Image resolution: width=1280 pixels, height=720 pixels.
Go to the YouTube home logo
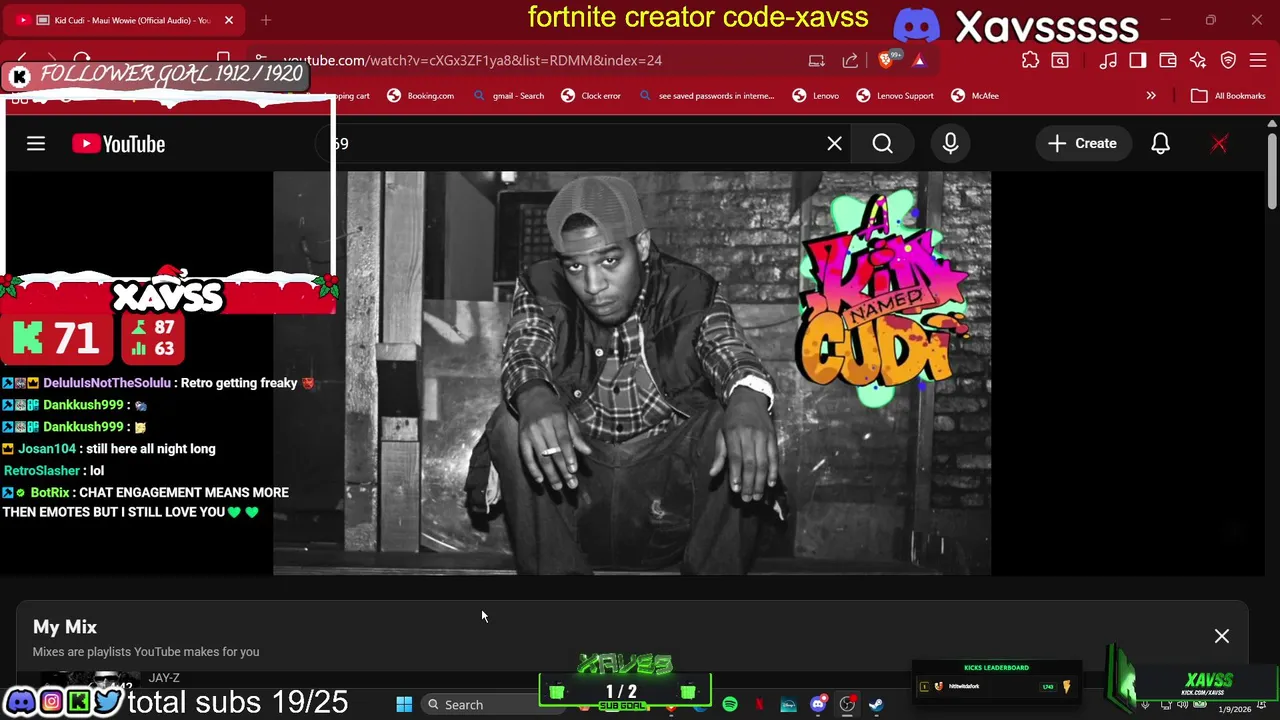[x=118, y=144]
